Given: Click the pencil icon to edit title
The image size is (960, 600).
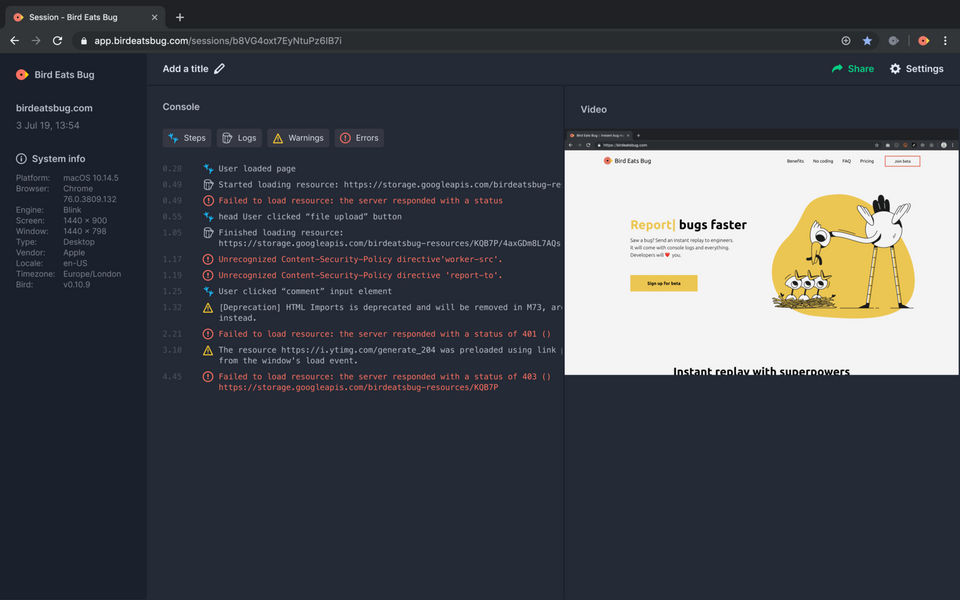Looking at the screenshot, I should (x=219, y=69).
